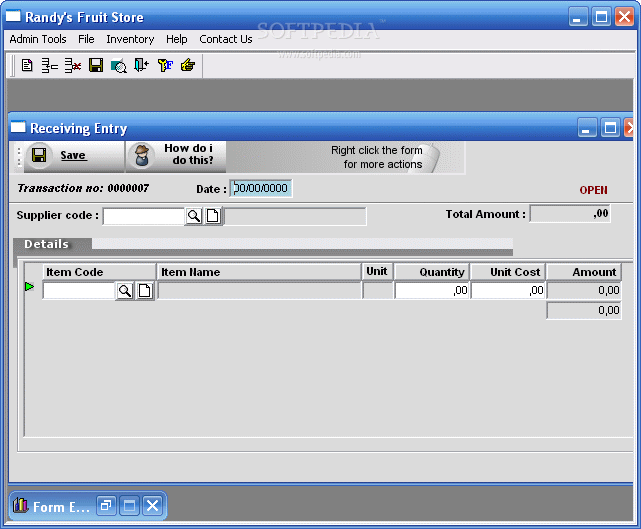Viewport: 641px width, 529px height.
Task: Click the new supplier page icon
Action: (213, 215)
